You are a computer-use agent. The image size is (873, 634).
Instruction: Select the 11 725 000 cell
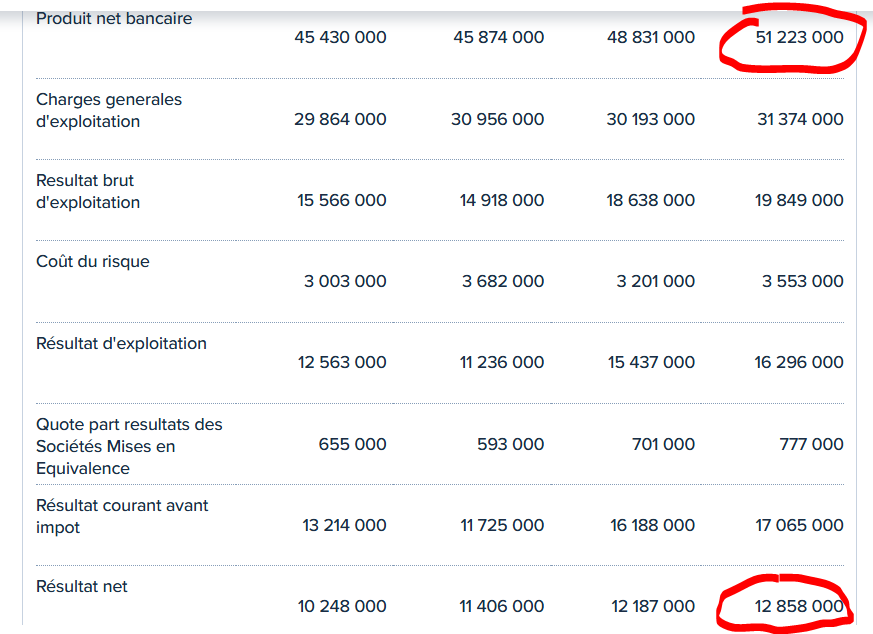click(502, 525)
